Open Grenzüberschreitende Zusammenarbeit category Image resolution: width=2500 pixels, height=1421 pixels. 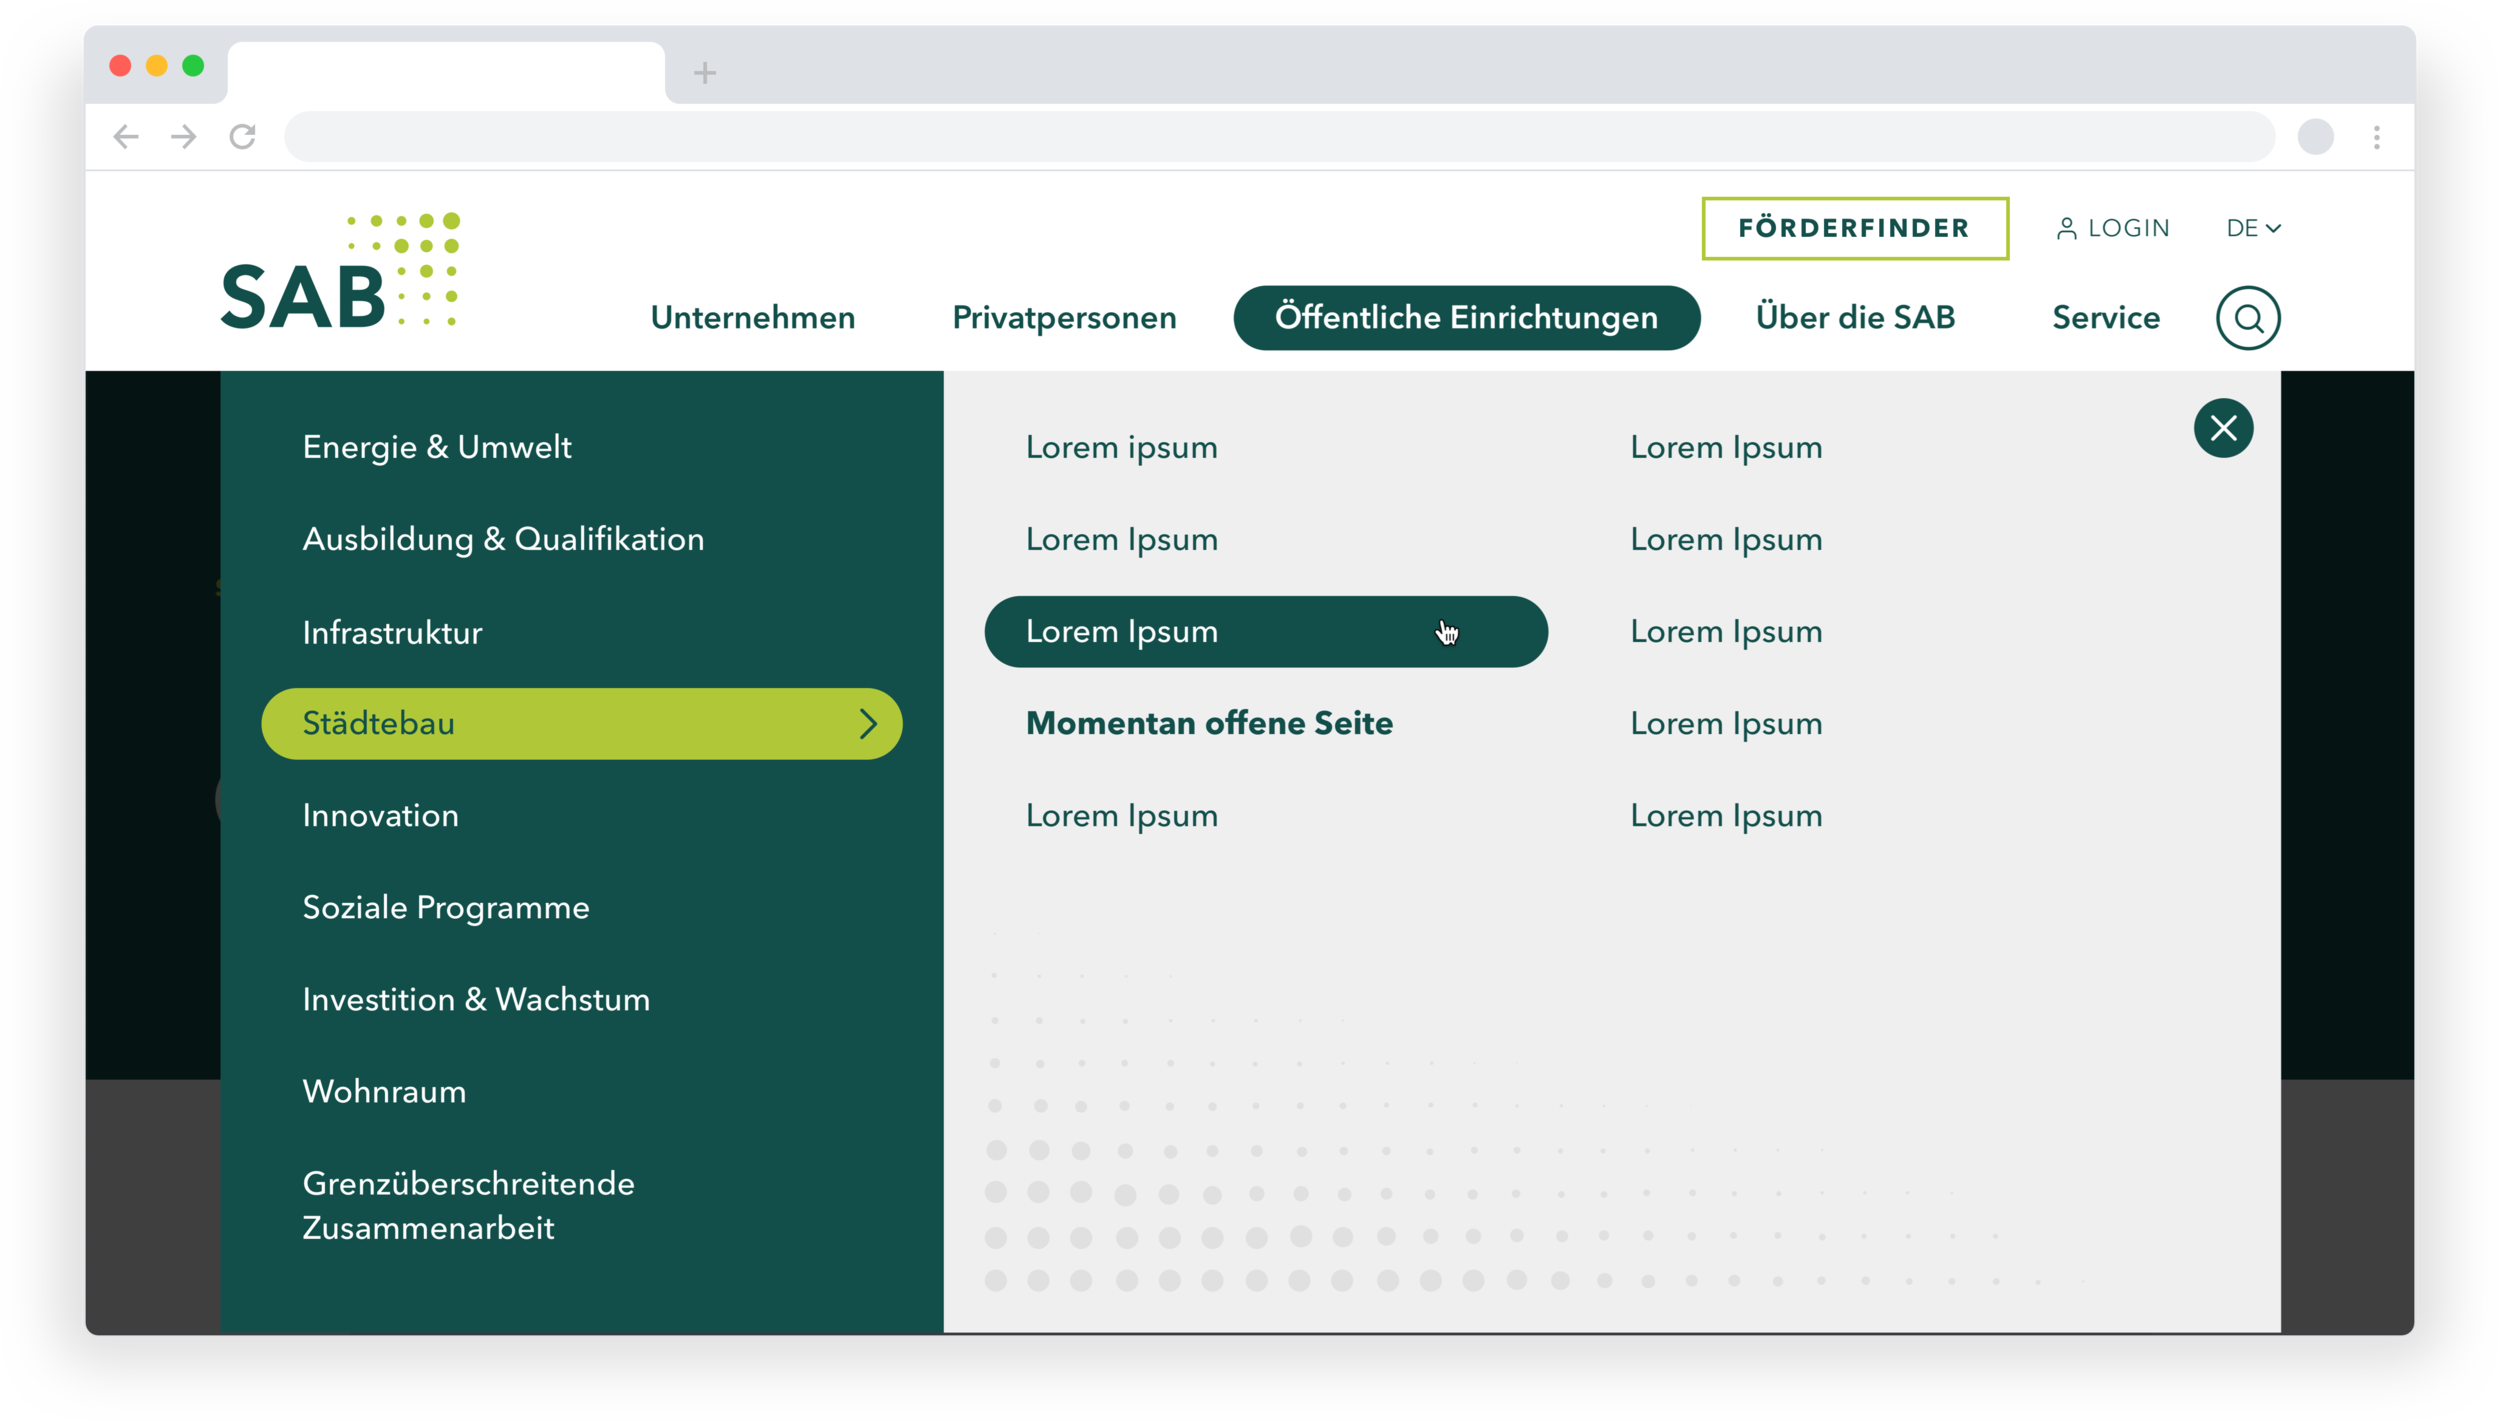point(468,1205)
